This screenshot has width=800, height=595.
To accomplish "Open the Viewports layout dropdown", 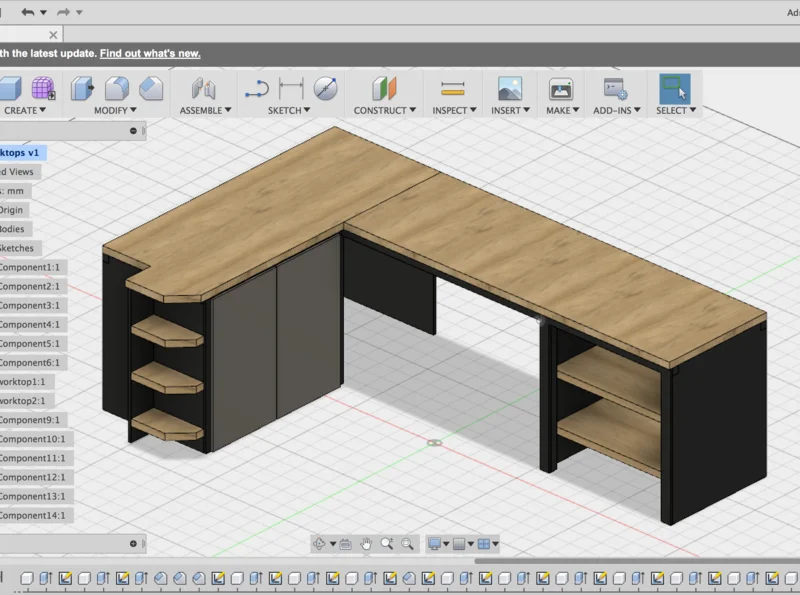I will pos(488,544).
